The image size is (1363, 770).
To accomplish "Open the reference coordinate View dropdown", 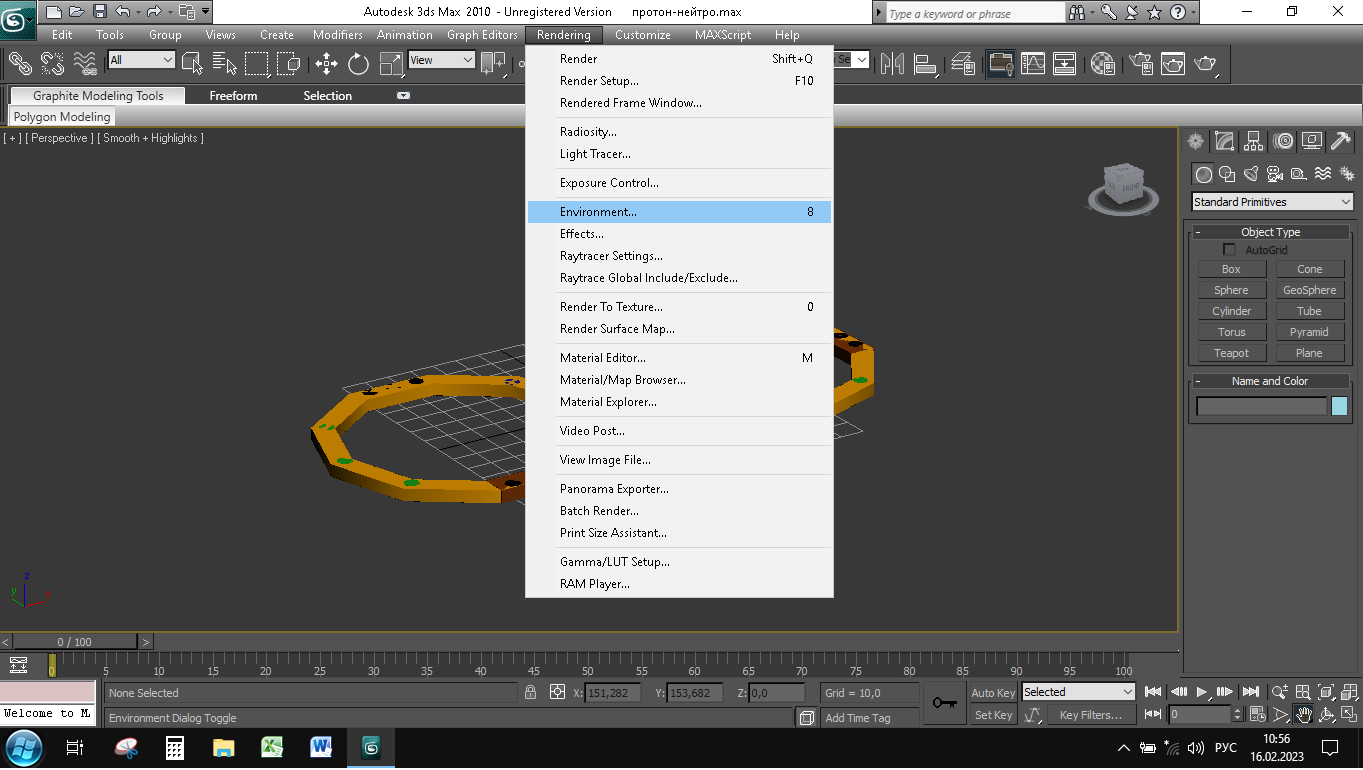I will (441, 60).
